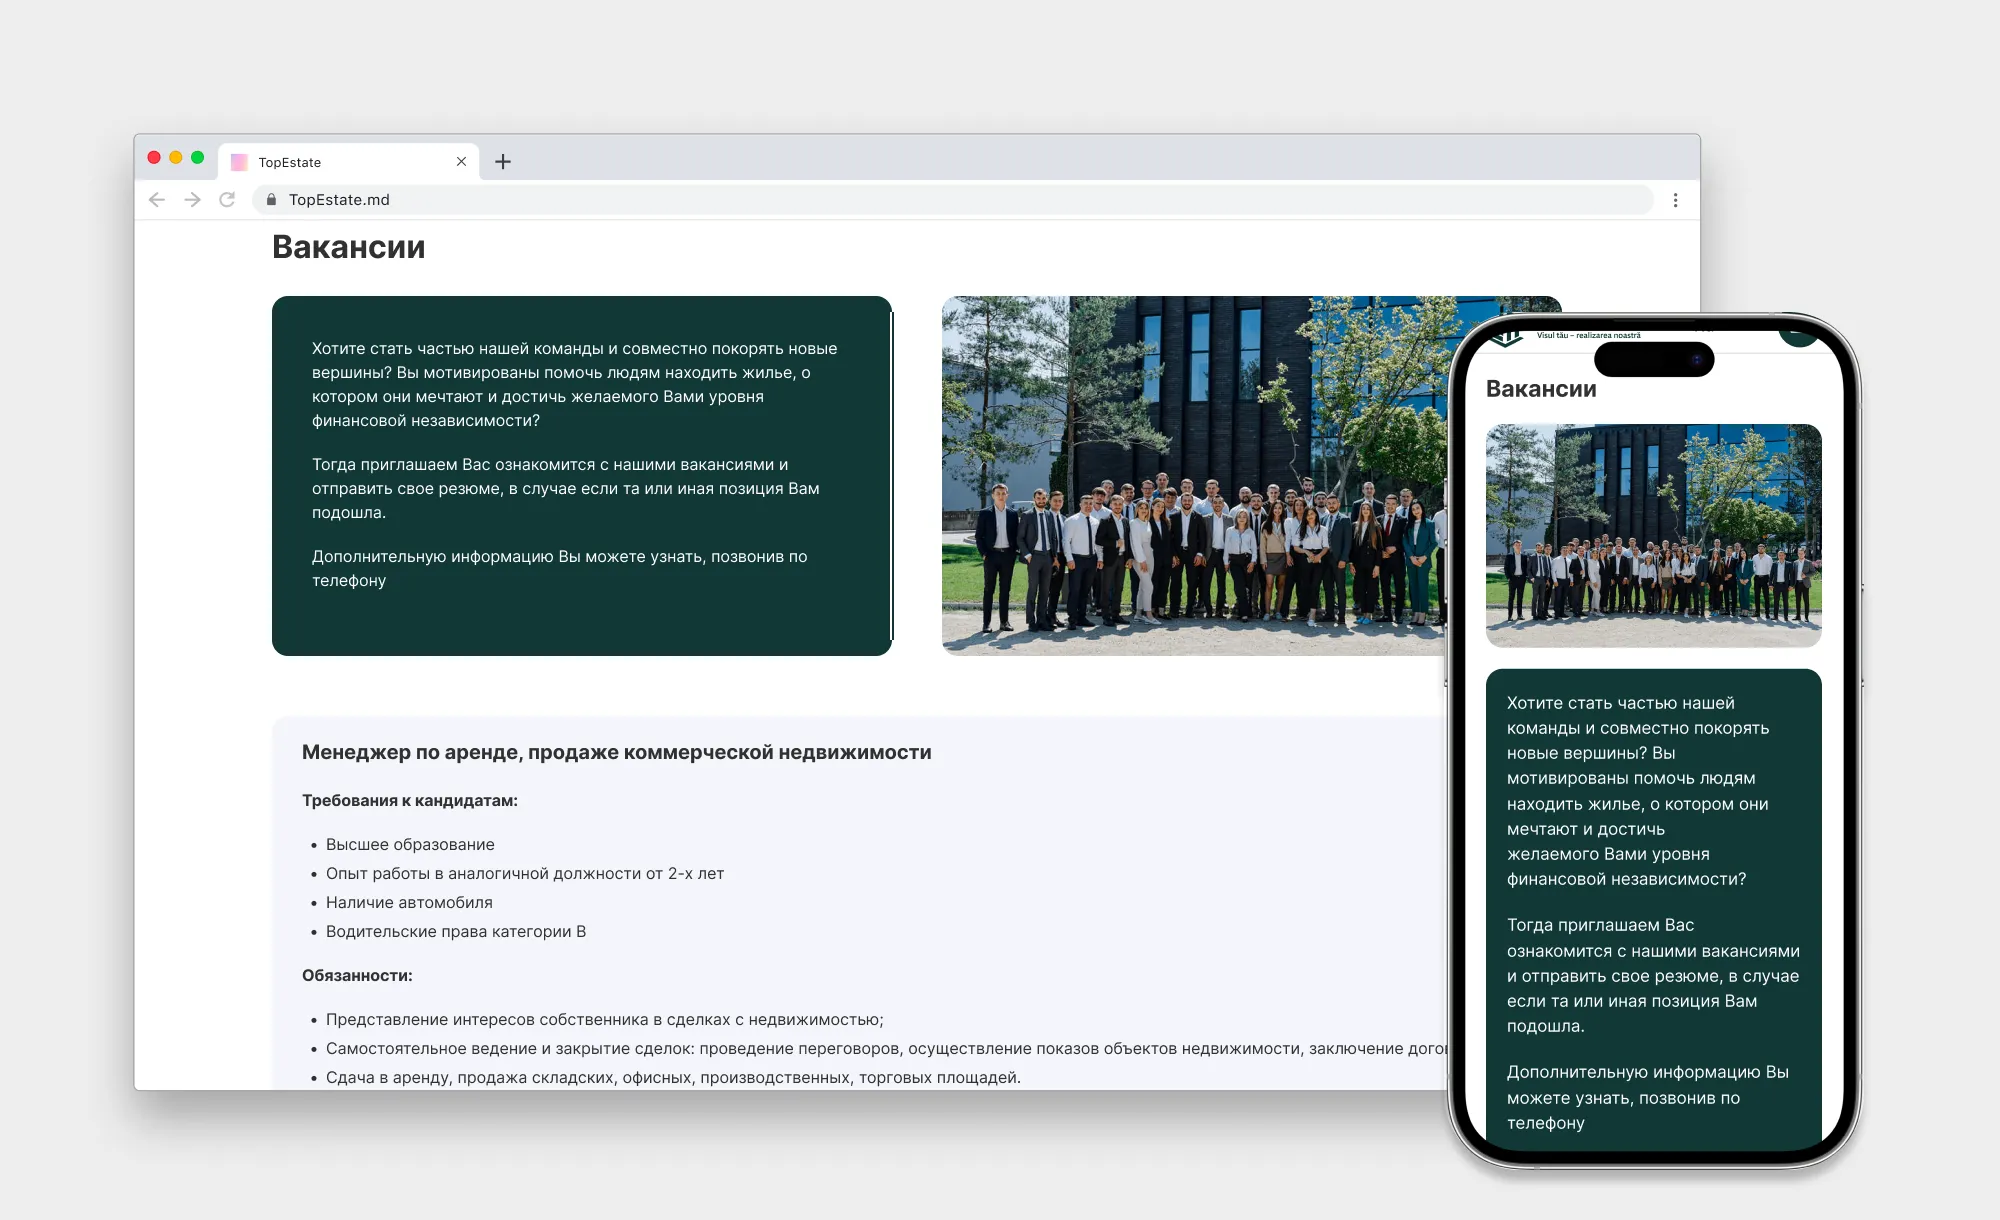Click the team photo on the phone screen
The height and width of the screenshot is (1220, 2000).
click(1653, 535)
